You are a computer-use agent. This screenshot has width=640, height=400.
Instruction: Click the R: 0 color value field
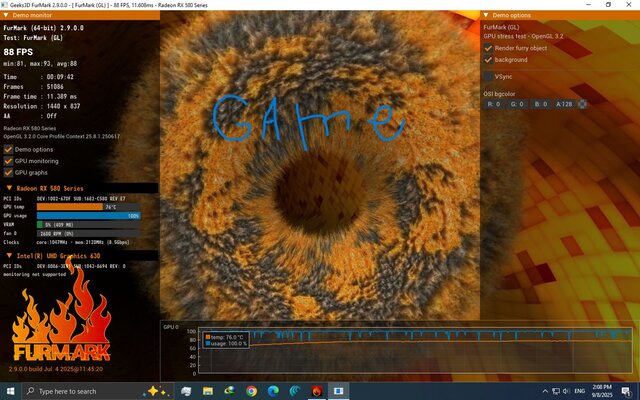pos(494,104)
